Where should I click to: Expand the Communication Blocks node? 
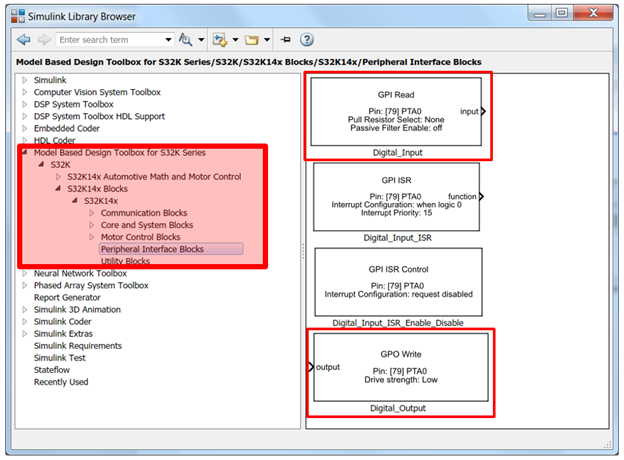(x=92, y=213)
